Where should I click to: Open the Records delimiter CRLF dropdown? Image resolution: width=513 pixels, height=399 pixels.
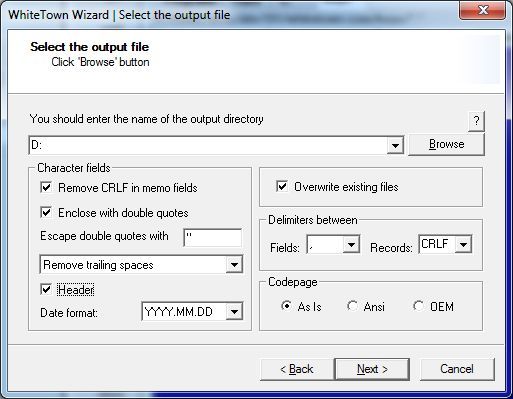tap(463, 245)
